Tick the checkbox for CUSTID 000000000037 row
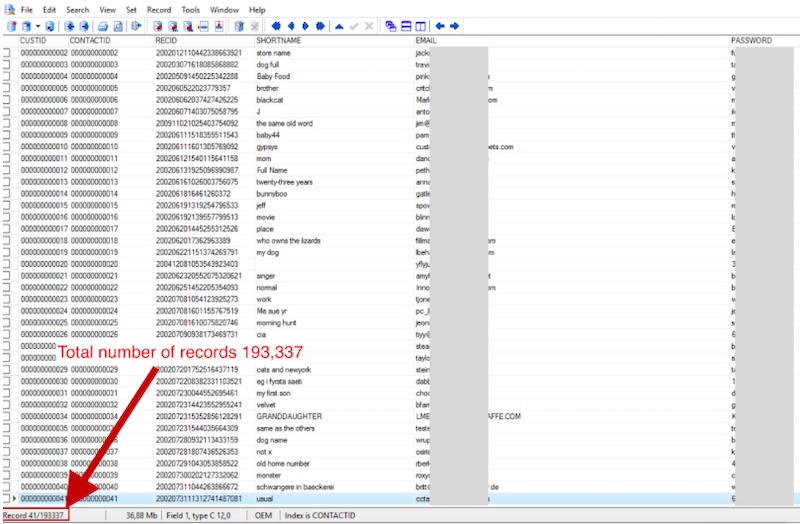The height and width of the screenshot is (524, 800). pos(7,452)
